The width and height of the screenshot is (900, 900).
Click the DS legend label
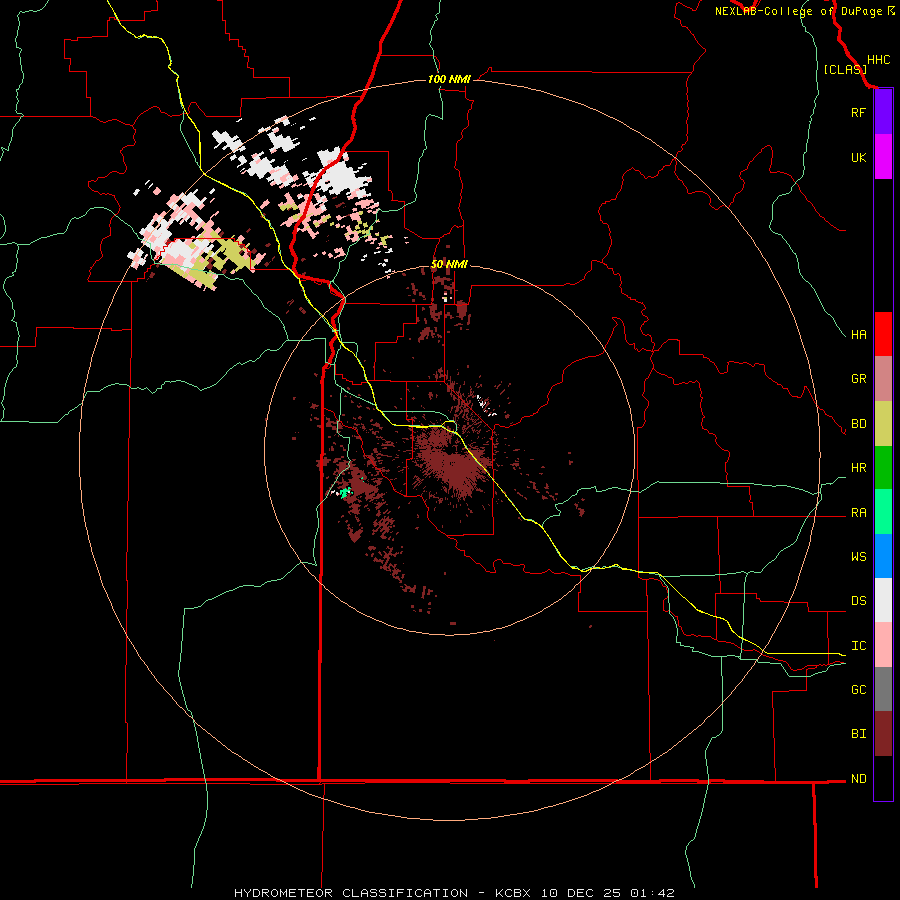click(858, 601)
